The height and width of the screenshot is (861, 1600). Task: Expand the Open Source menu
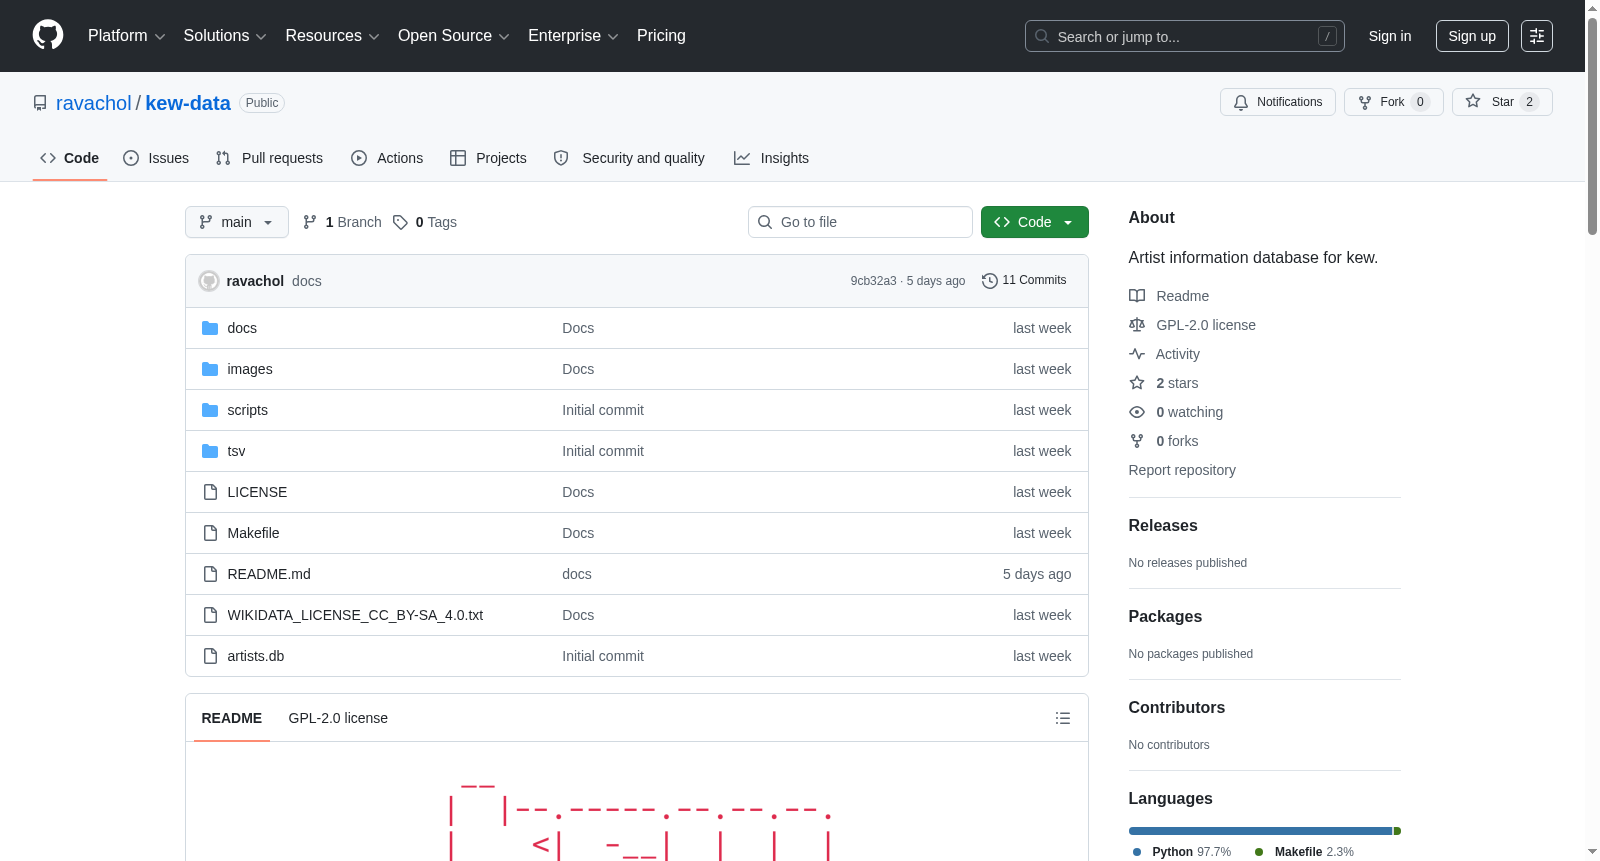pos(454,36)
